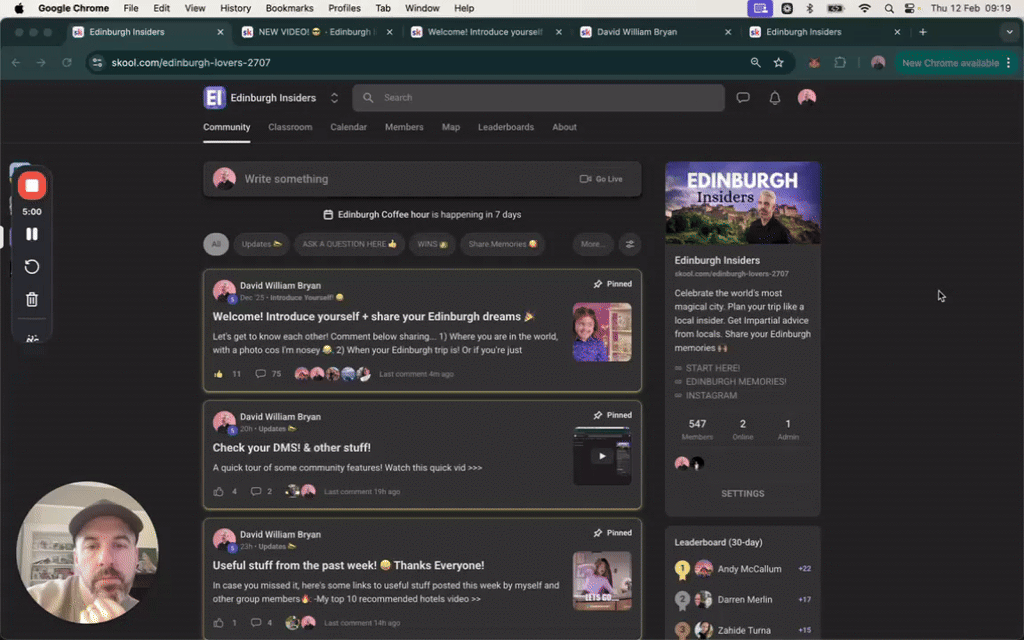Open comments on Useful stuff post
Image resolution: width=1024 pixels, height=640 pixels.
[x=261, y=623]
